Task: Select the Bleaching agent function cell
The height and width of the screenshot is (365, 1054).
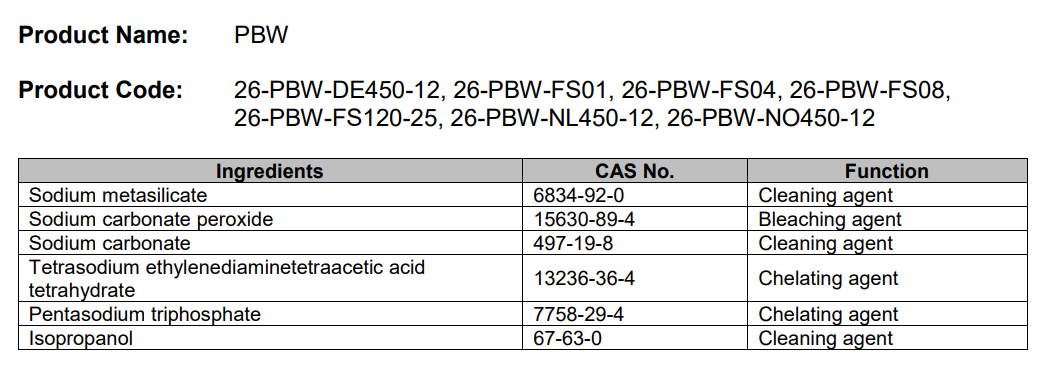Action: point(887,219)
